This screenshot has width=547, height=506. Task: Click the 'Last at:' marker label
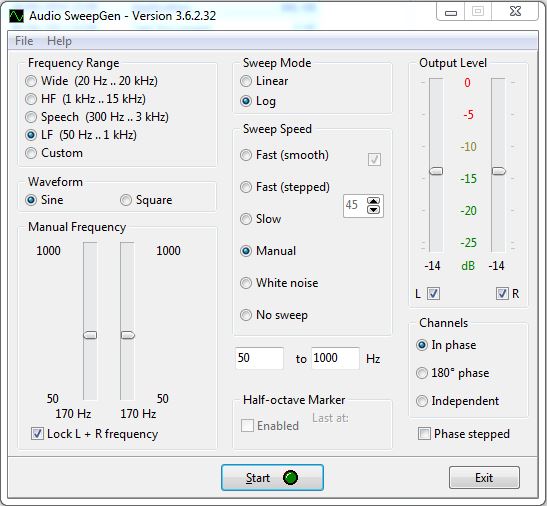(x=330, y=418)
